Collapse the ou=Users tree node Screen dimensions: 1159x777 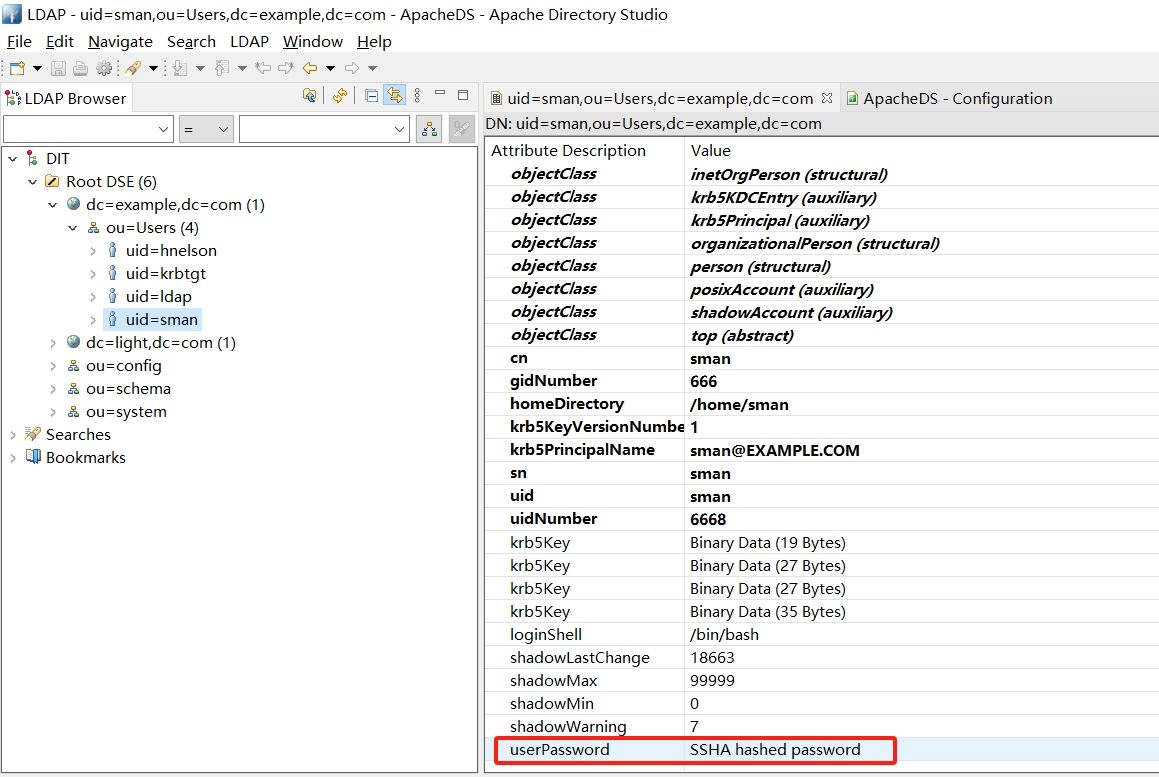(x=73, y=228)
